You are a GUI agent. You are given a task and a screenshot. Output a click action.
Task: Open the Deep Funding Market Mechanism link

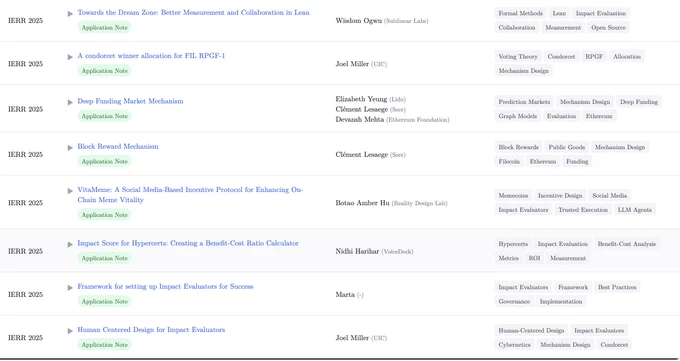tap(130, 101)
